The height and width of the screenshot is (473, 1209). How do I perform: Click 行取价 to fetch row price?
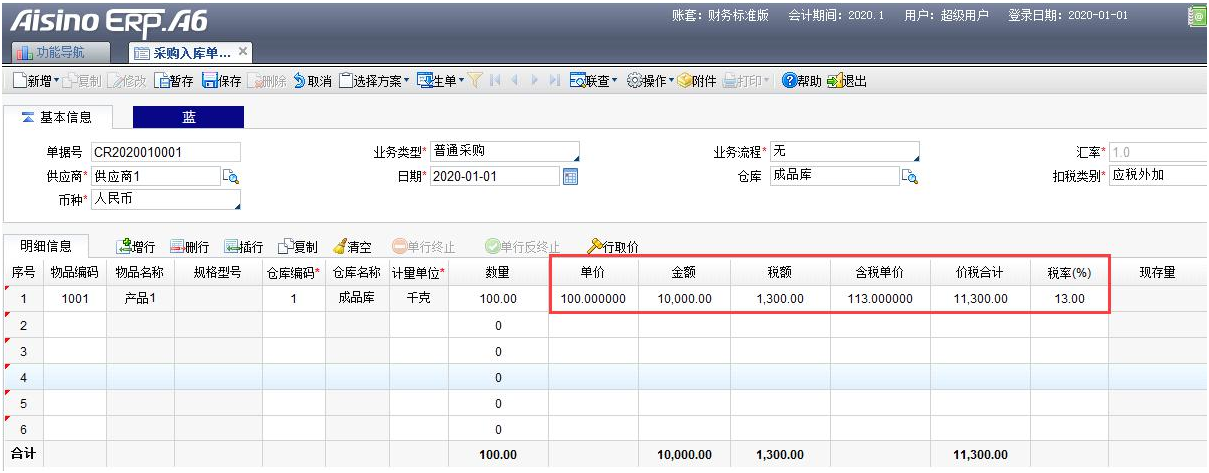click(x=613, y=246)
